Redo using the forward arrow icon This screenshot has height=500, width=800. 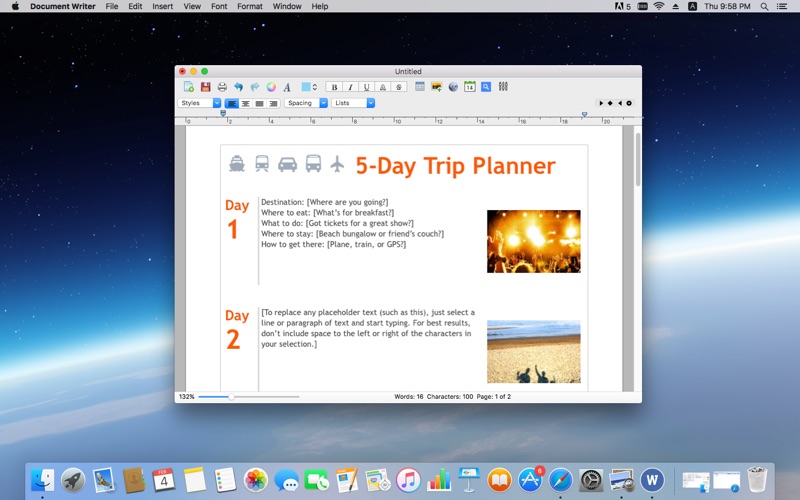coord(255,87)
